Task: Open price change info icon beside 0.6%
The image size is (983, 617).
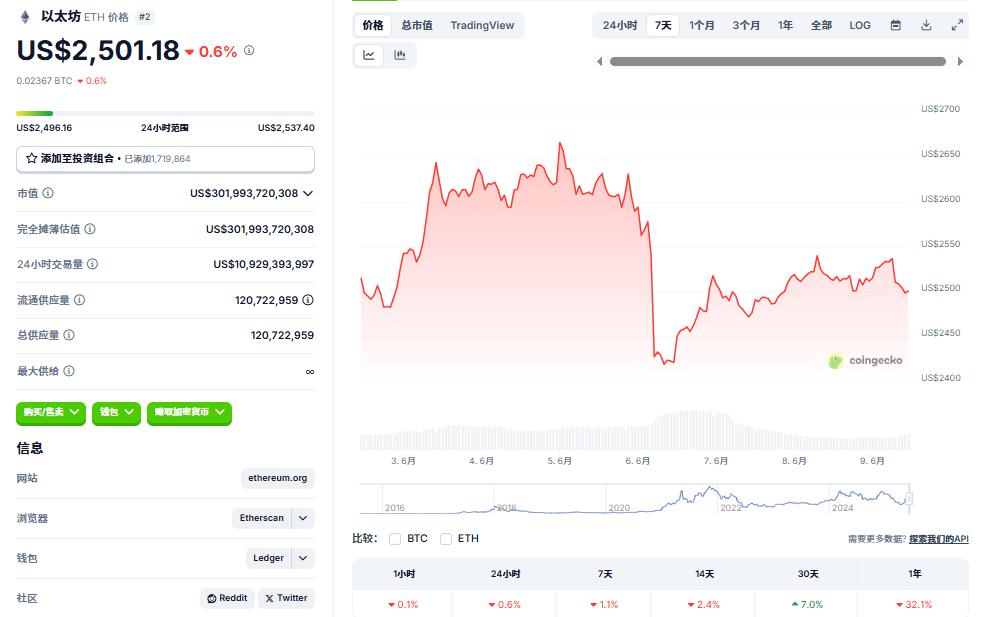Action: click(x=249, y=50)
